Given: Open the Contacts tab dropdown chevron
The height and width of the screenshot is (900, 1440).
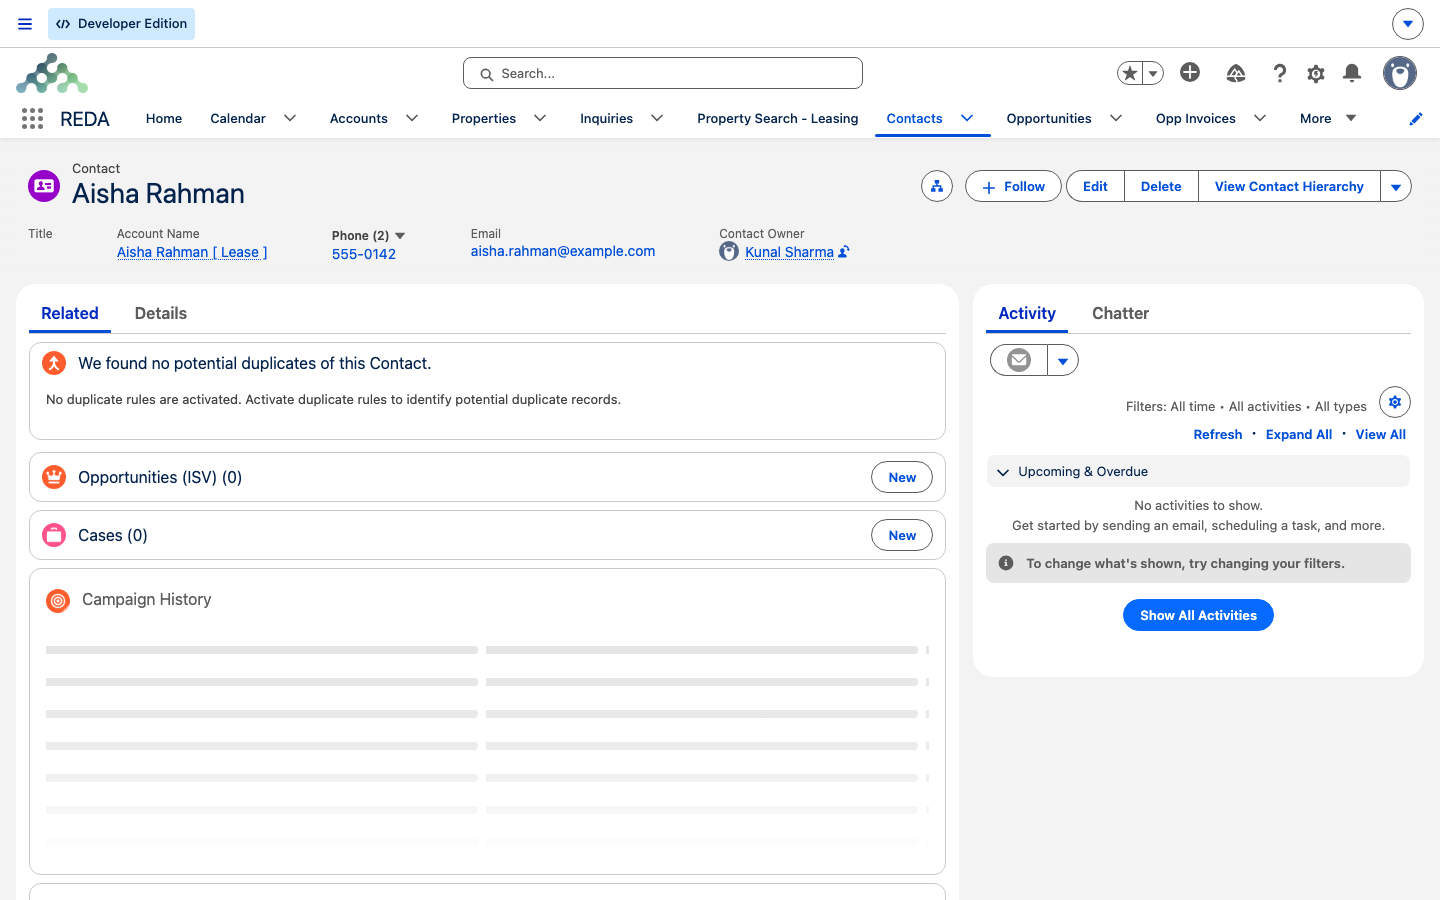Looking at the screenshot, I should (x=967, y=118).
